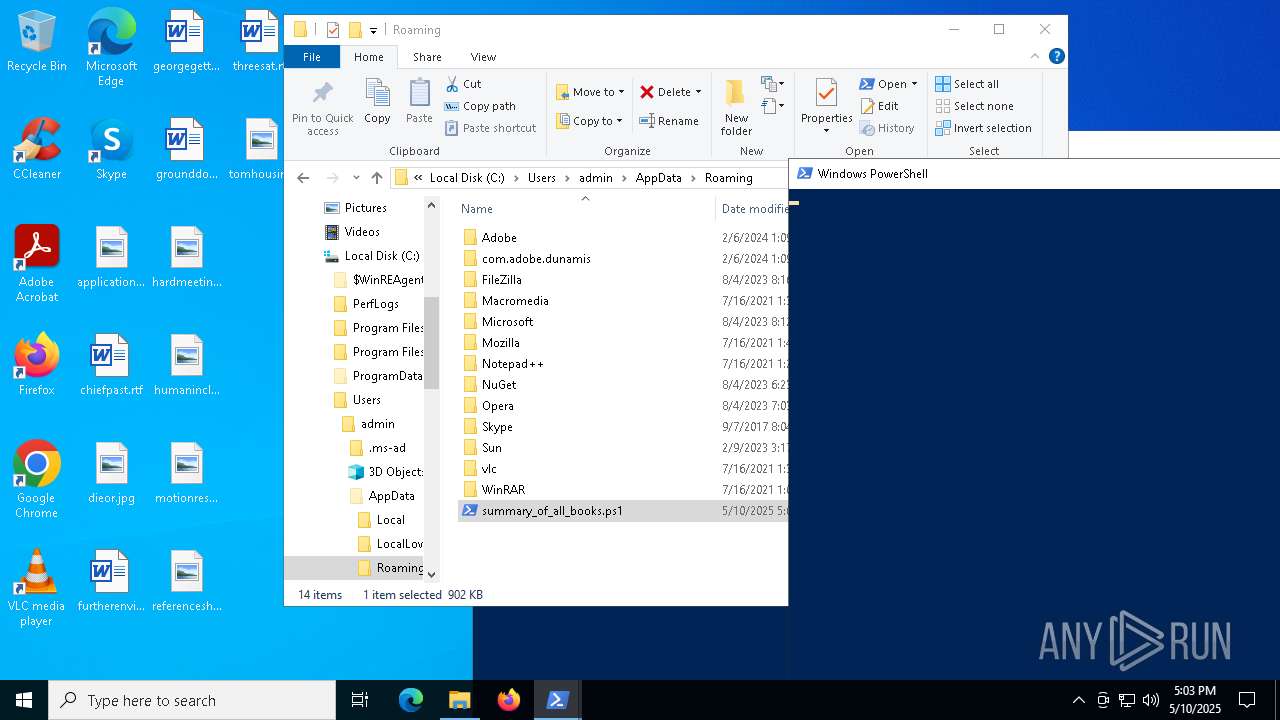
Task: Click the taskbar search box
Action: click(192, 700)
